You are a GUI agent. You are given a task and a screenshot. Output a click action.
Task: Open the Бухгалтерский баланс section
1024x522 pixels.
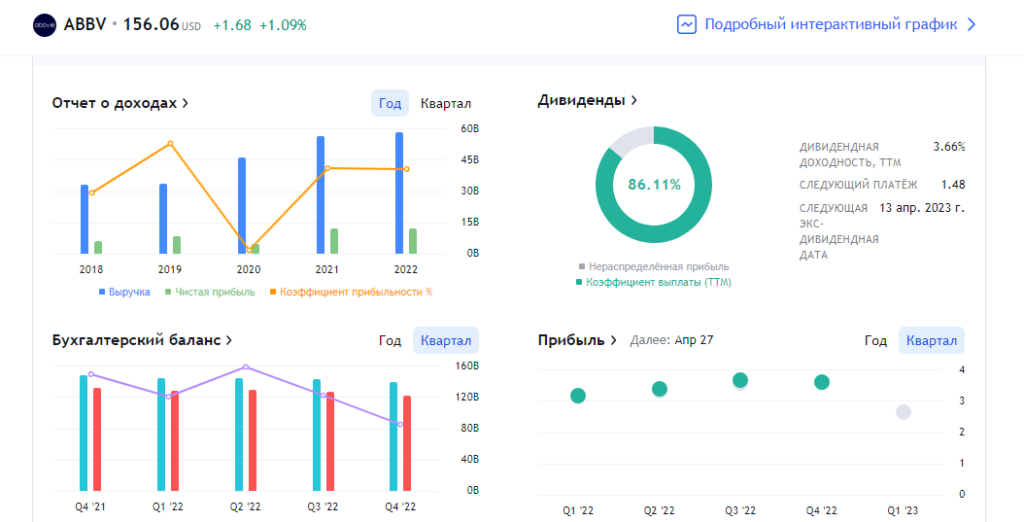pos(142,340)
